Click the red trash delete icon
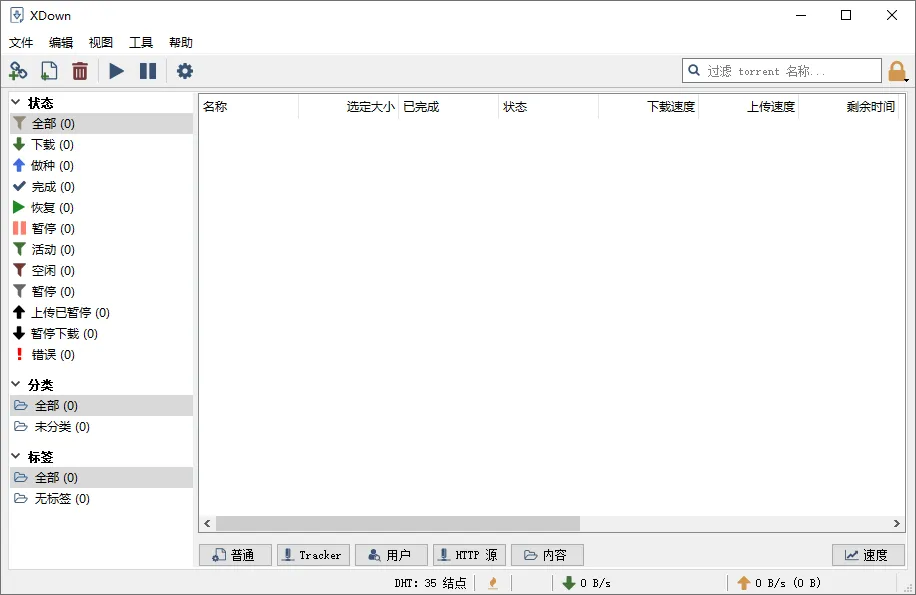Viewport: 916px width, 595px height. pyautogui.click(x=80, y=70)
